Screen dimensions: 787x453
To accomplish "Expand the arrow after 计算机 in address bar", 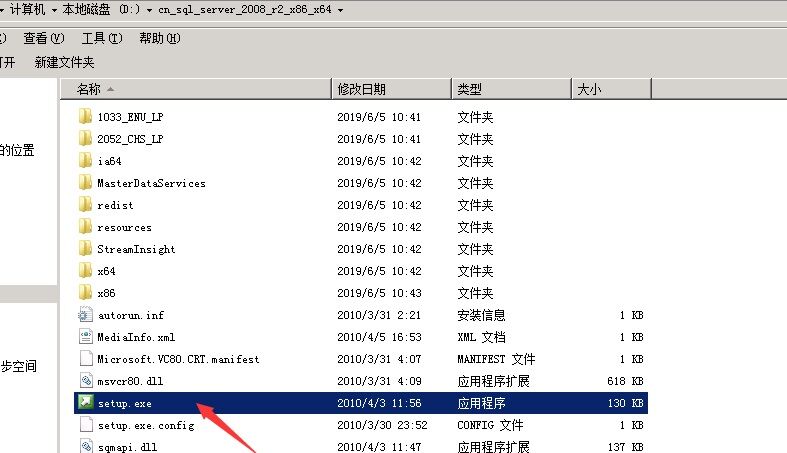I will [54, 10].
